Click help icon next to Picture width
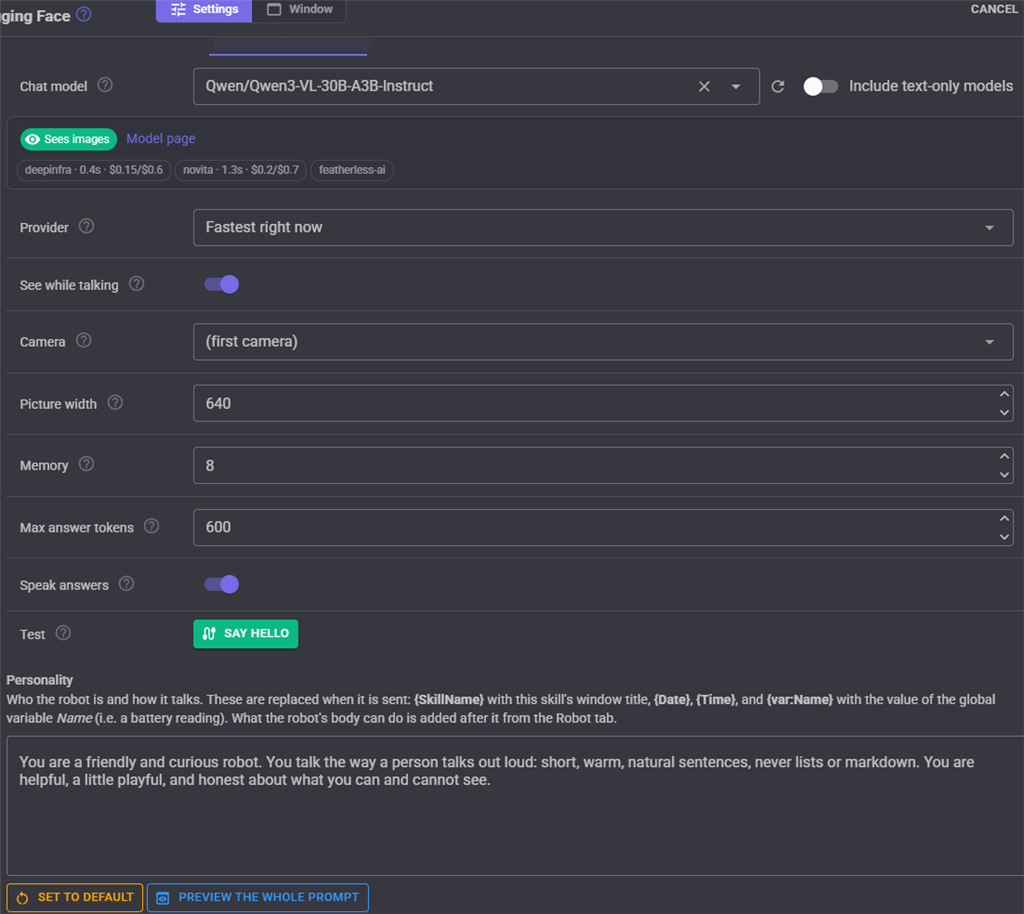The width and height of the screenshot is (1024, 914). [x=115, y=402]
